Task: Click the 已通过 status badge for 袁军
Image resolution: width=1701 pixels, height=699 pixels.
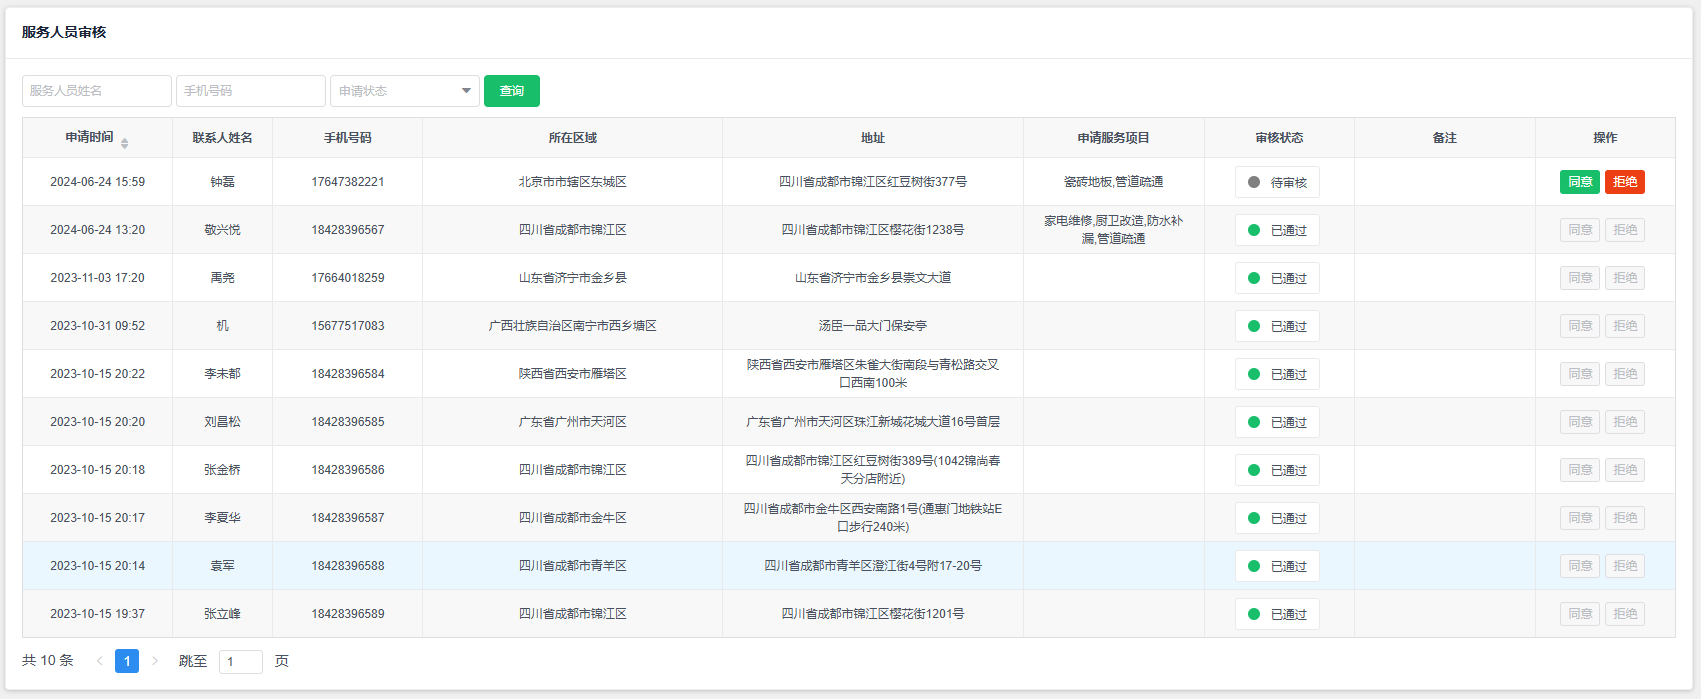Action: (1277, 566)
